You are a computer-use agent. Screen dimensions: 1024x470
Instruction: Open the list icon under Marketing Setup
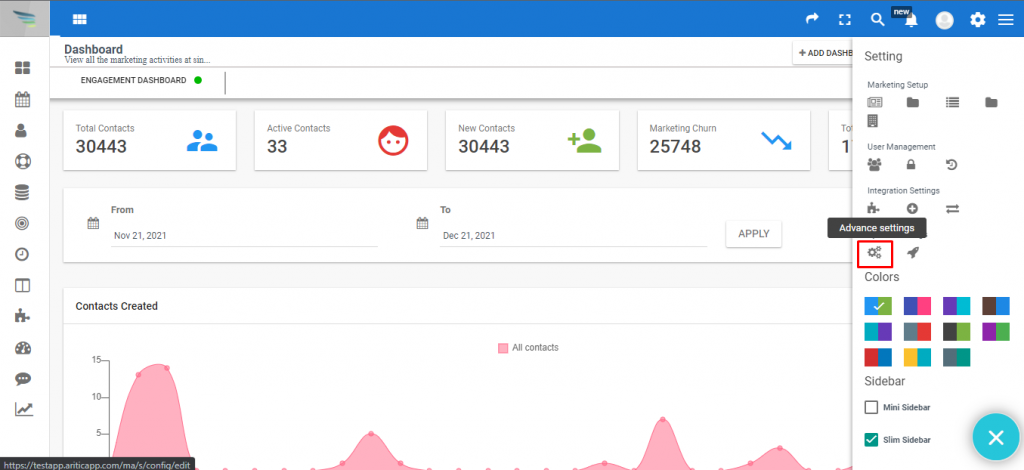coord(952,102)
